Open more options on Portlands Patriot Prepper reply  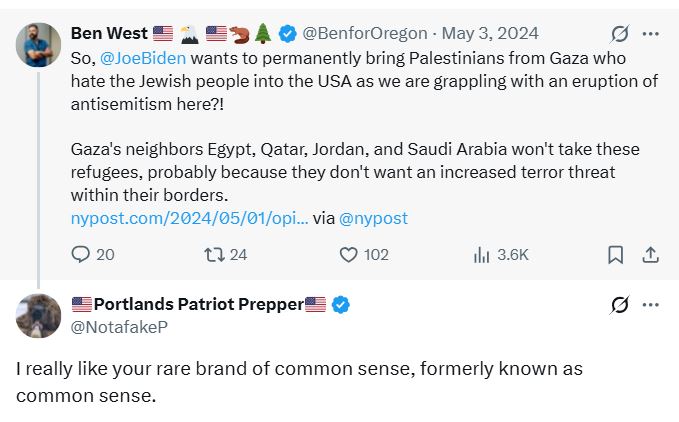click(x=651, y=305)
